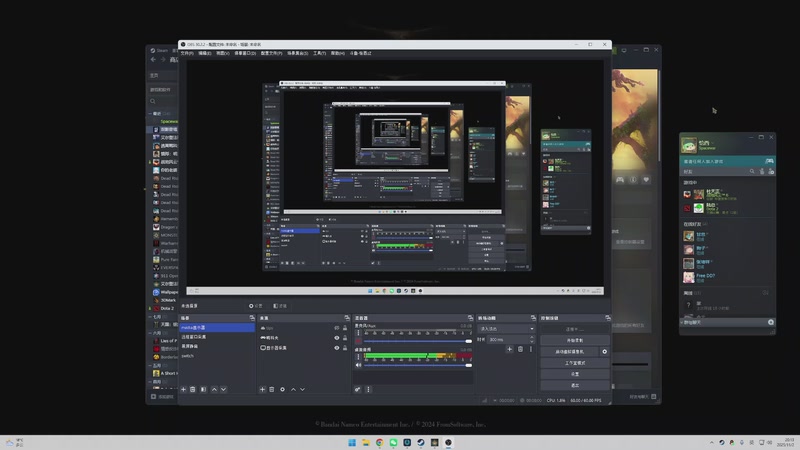Open the 视图 menu in OBS
The height and width of the screenshot is (450, 800).
click(x=222, y=53)
